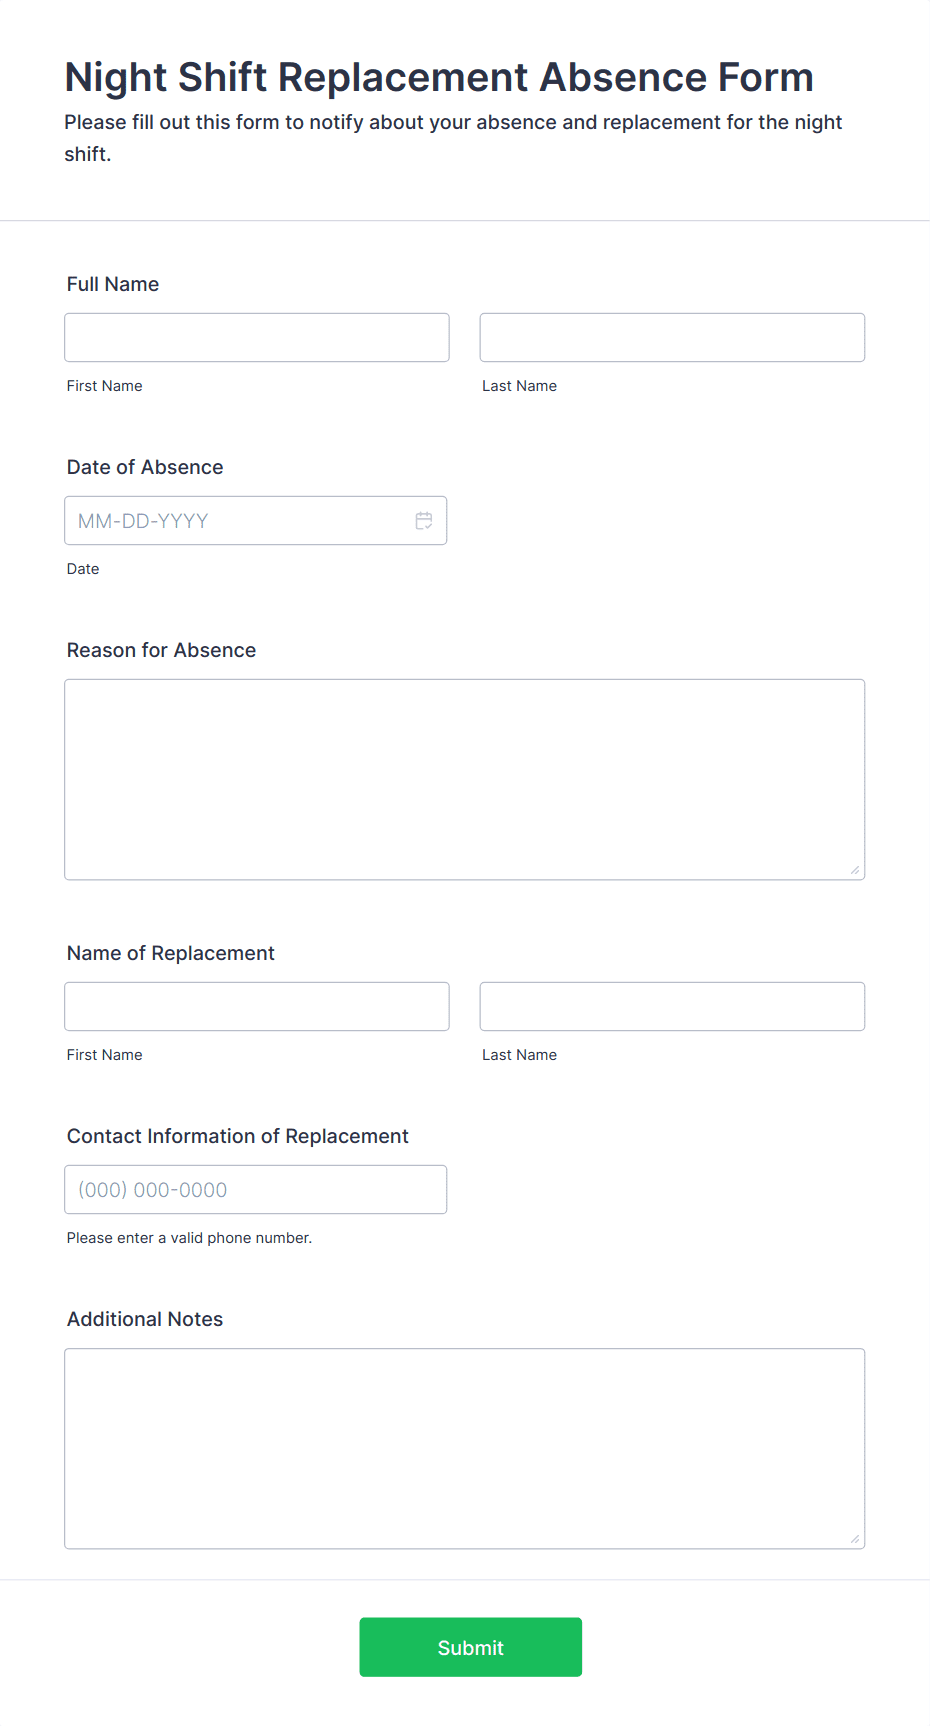Submit the absence form
The image size is (930, 1726).
point(471,1647)
